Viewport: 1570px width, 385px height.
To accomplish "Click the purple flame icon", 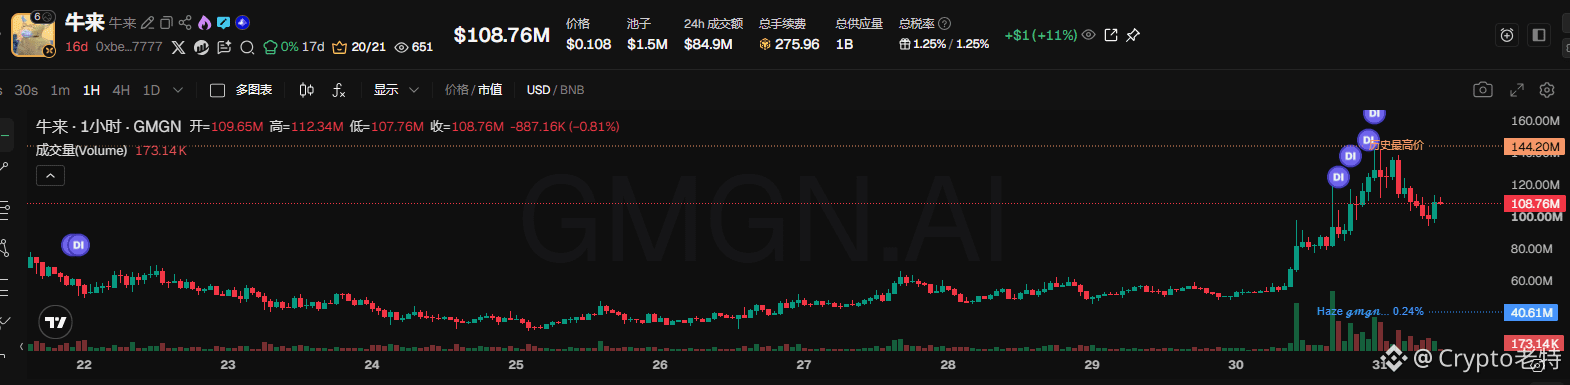I will 205,22.
